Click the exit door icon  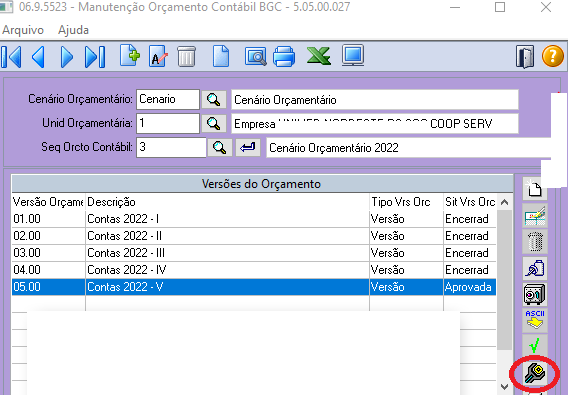tap(525, 57)
